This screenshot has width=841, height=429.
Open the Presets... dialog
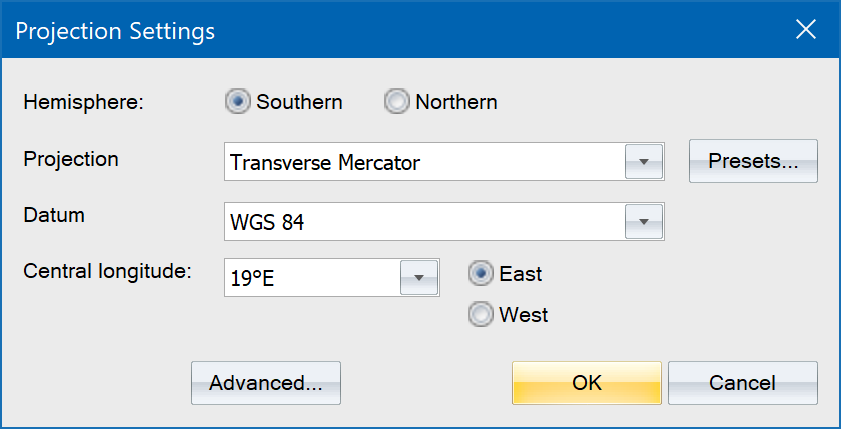pyautogui.click(x=753, y=162)
